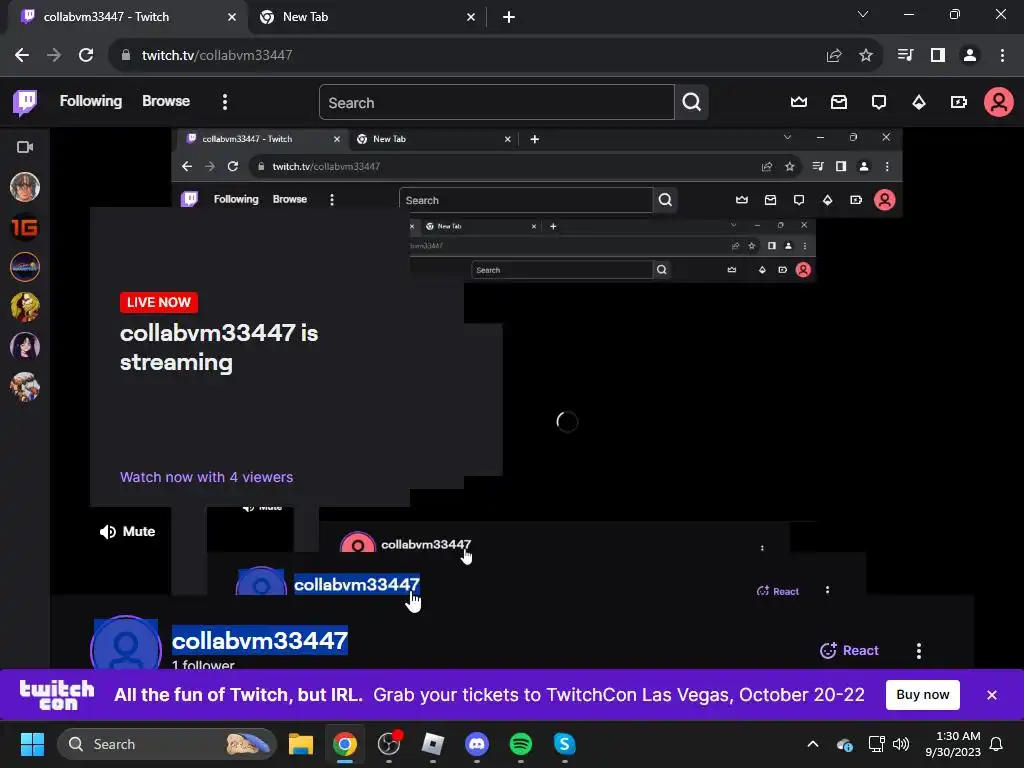Click the Twitch logo home icon
Screen dimensions: 1024x768
click(25, 102)
